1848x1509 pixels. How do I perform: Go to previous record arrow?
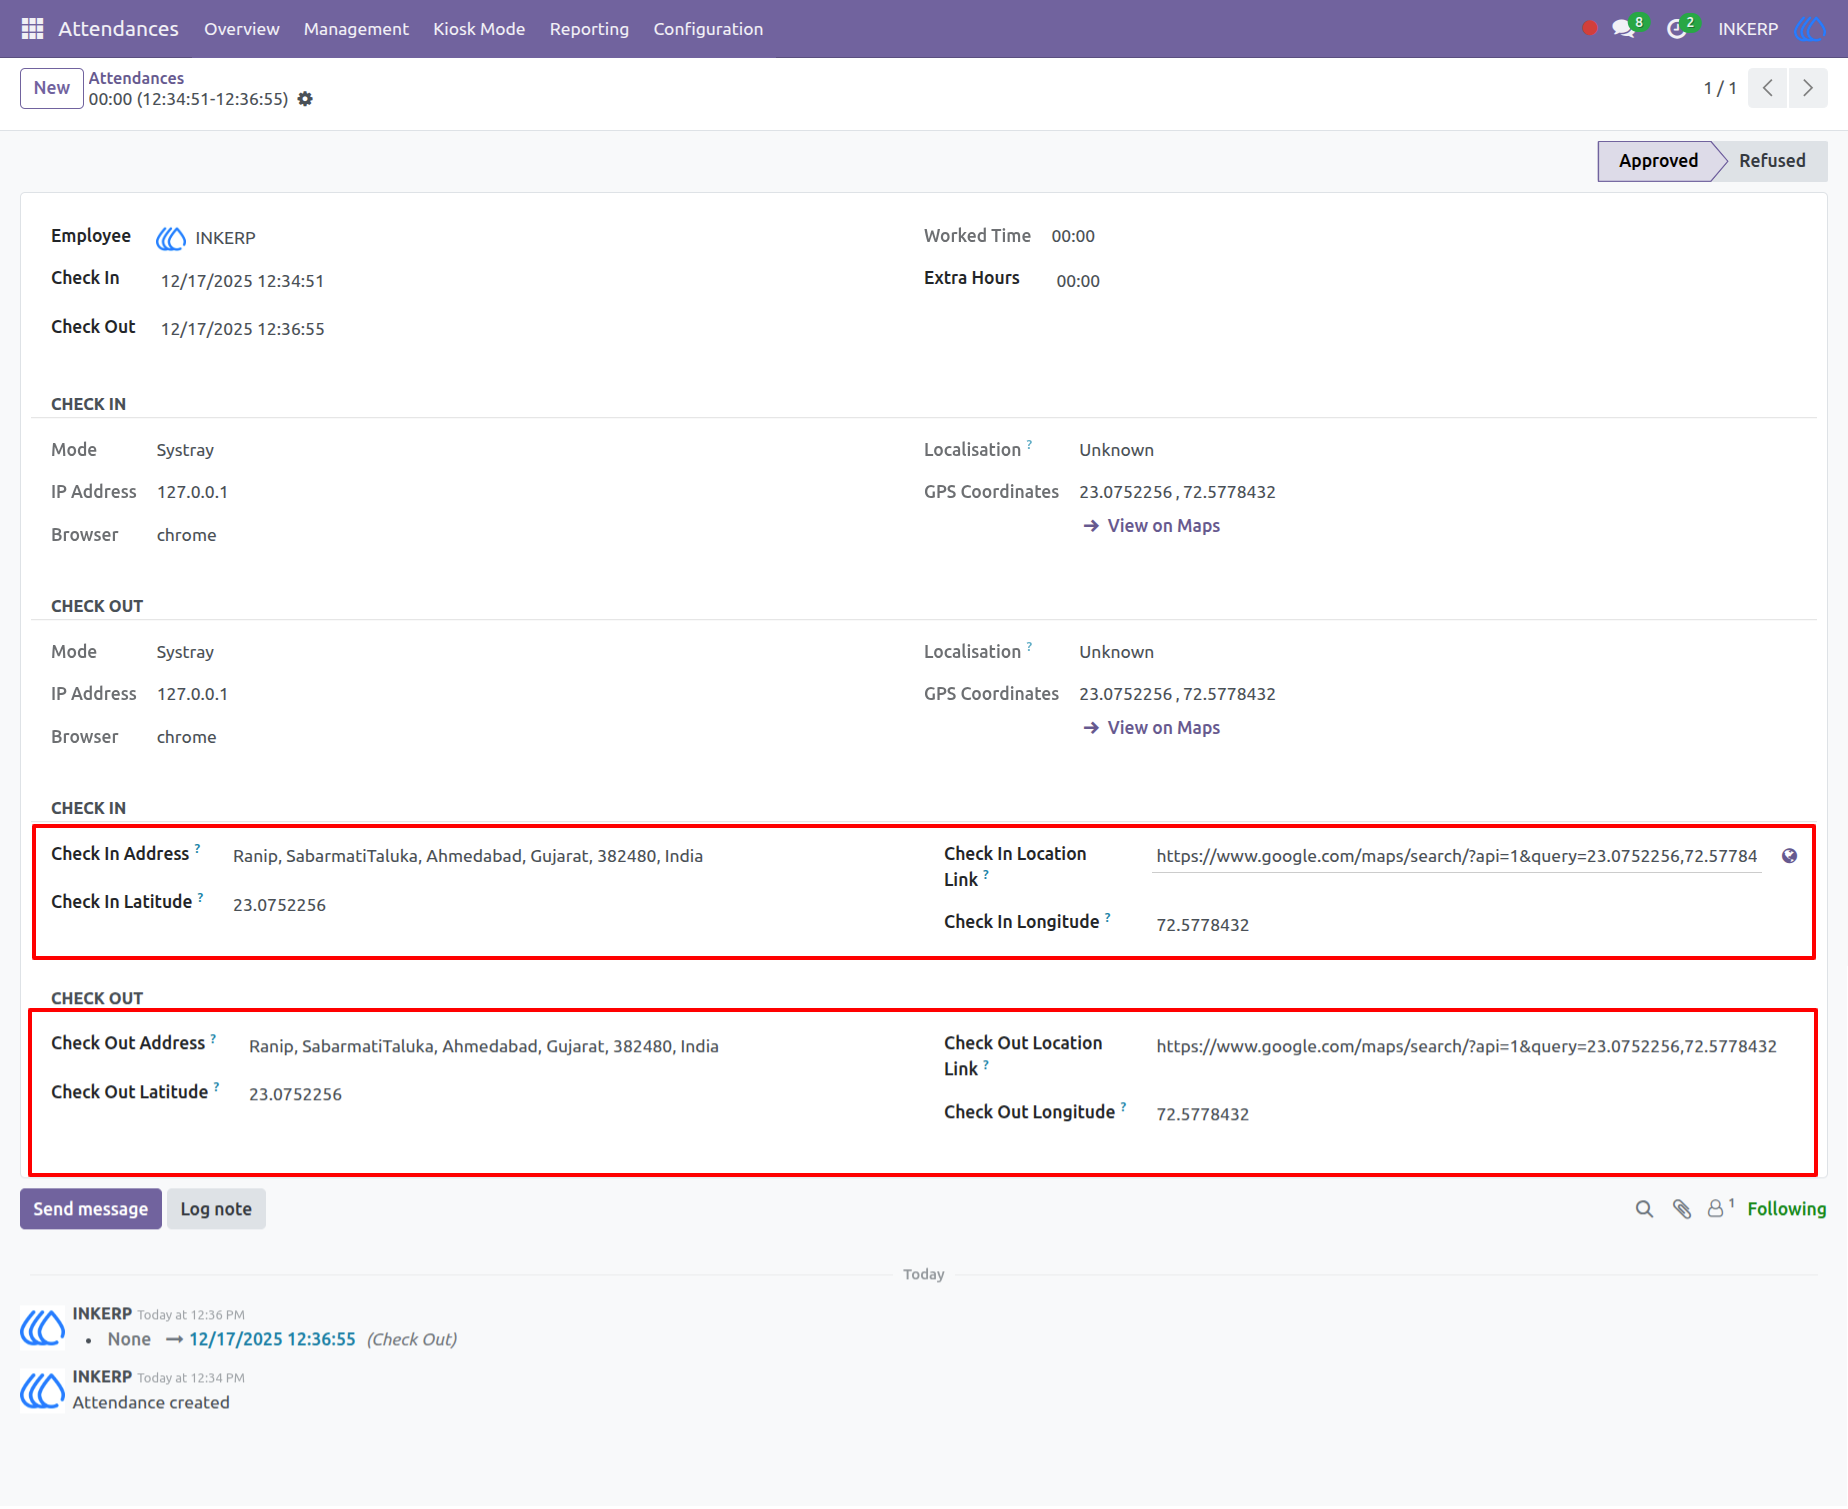pyautogui.click(x=1768, y=88)
